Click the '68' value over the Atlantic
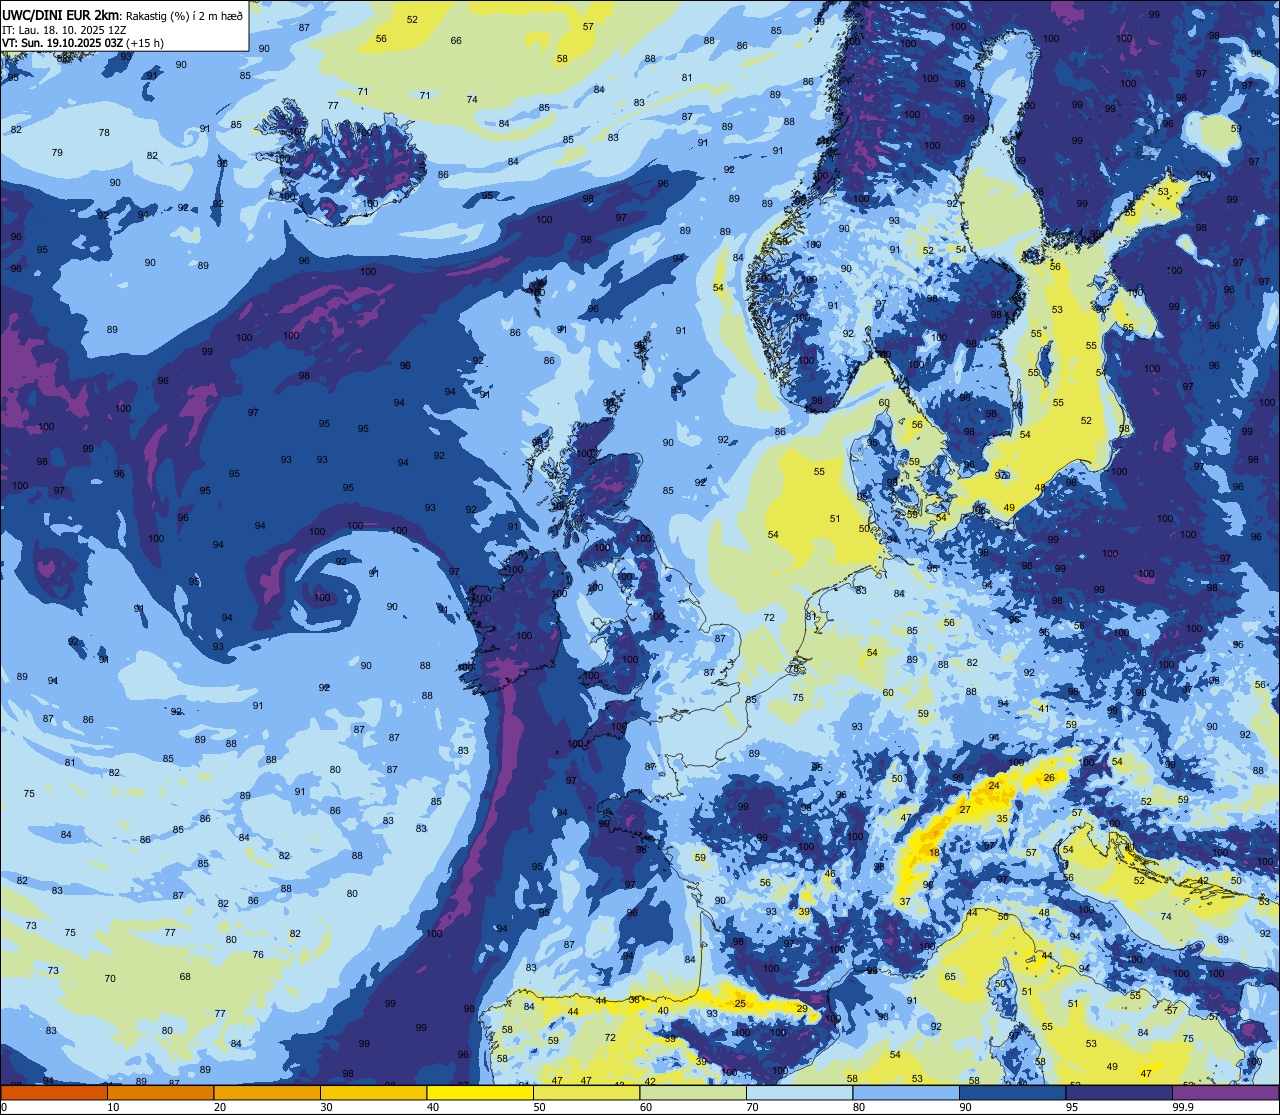The image size is (1280, 1115). [x=185, y=977]
